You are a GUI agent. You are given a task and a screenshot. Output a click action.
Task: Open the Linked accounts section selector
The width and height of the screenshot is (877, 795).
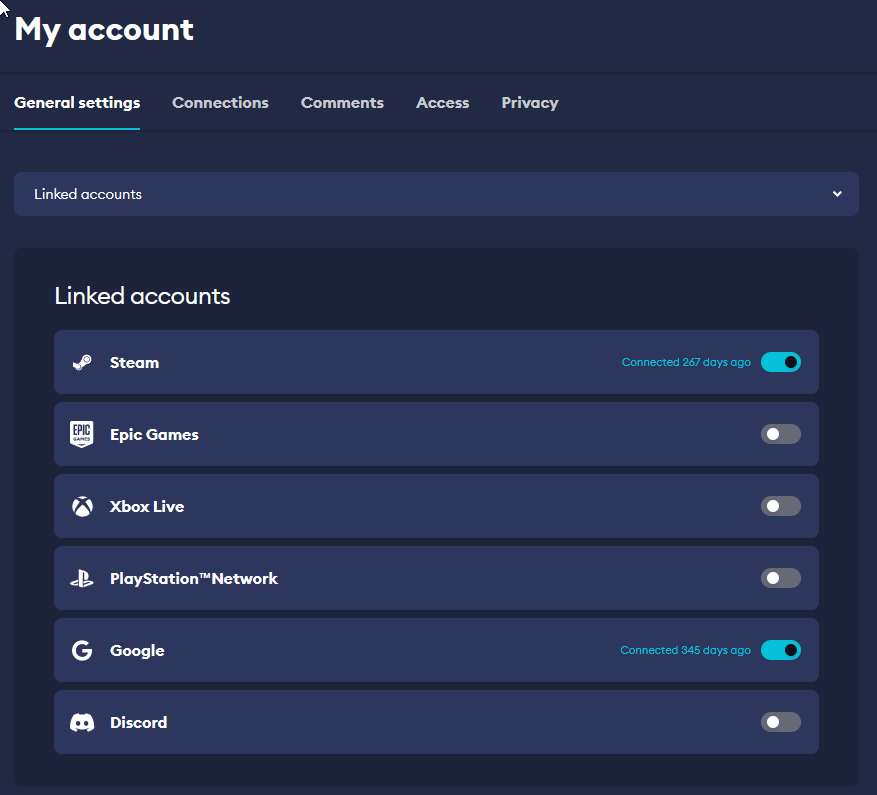pos(436,194)
